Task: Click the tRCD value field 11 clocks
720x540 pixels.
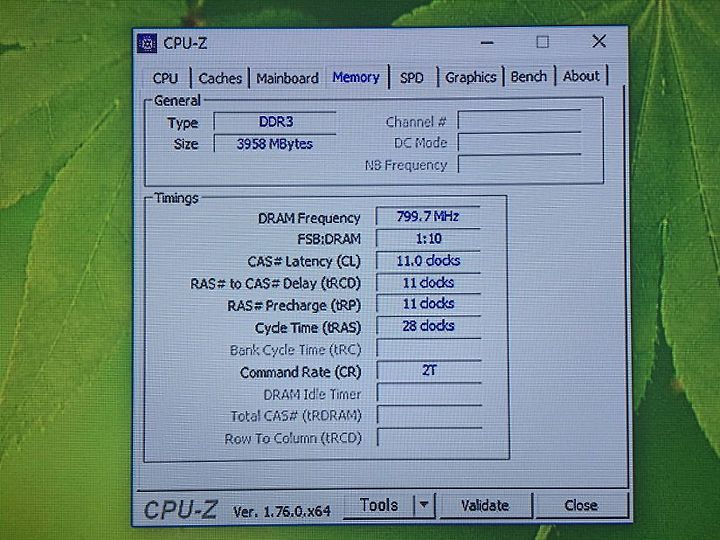Action: (428, 282)
